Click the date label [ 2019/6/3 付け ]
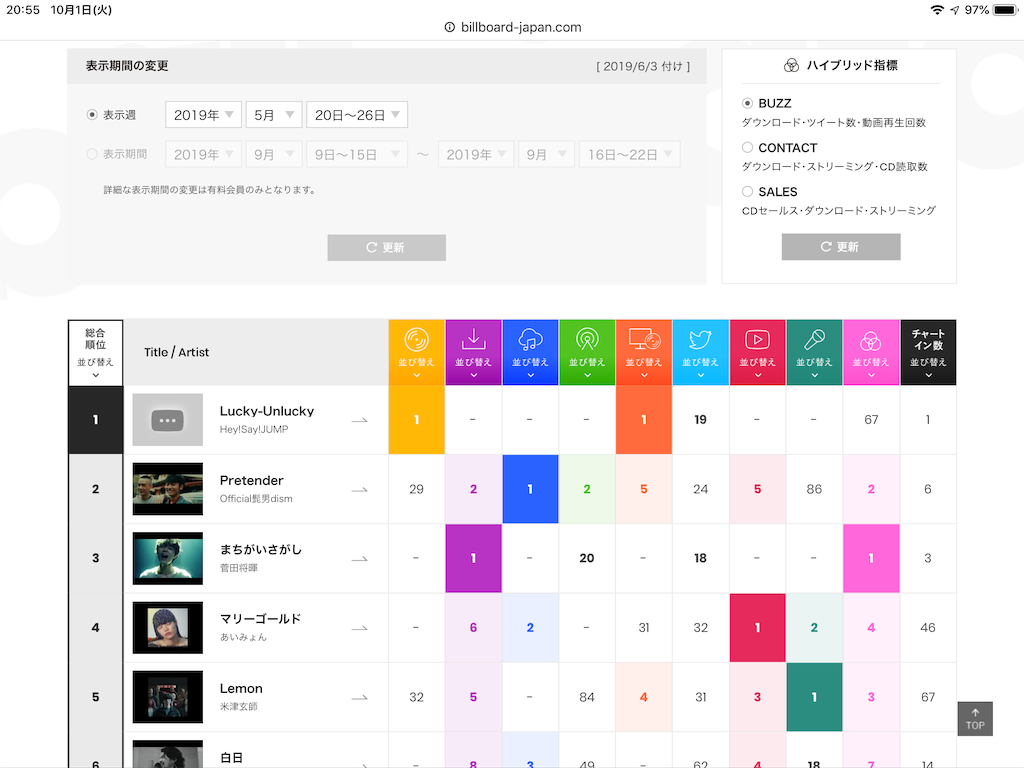Viewport: 1024px width, 768px height. 643,67
